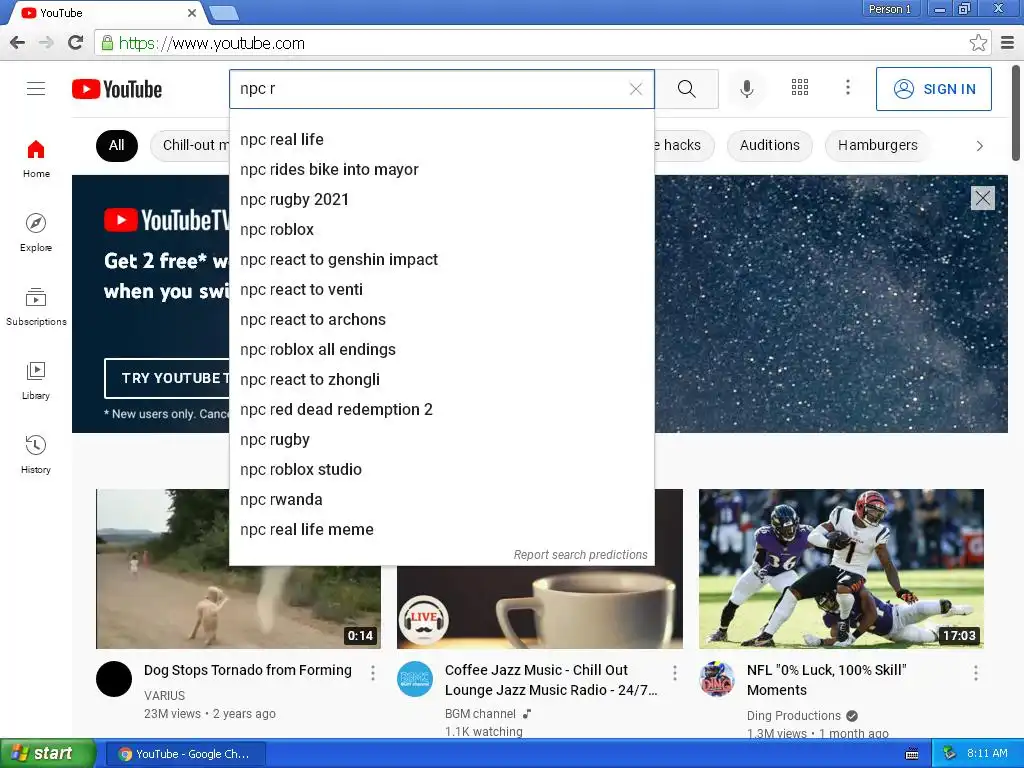Open the VARIUS channel avatar
Viewport: 1024px width, 768px height.
114,679
